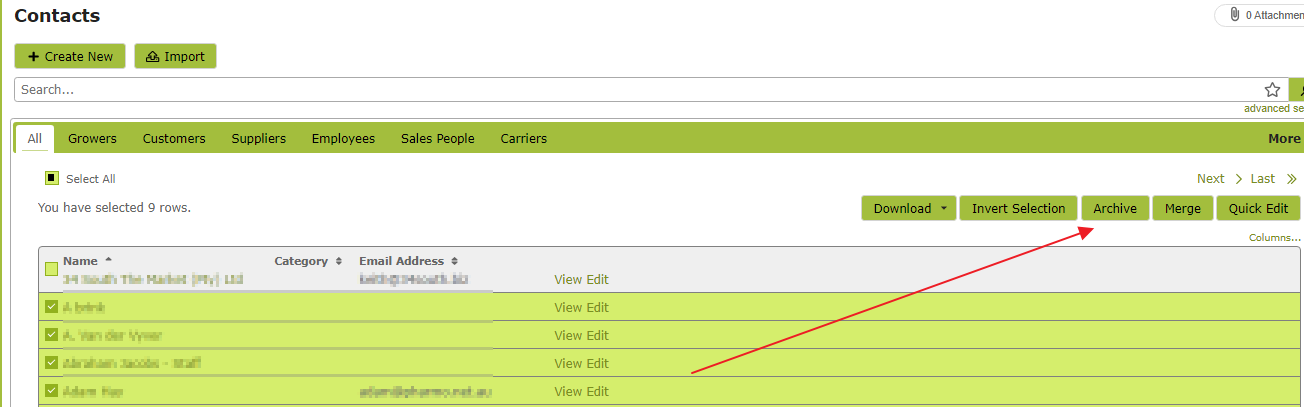Expand the More tabs menu

click(1285, 139)
